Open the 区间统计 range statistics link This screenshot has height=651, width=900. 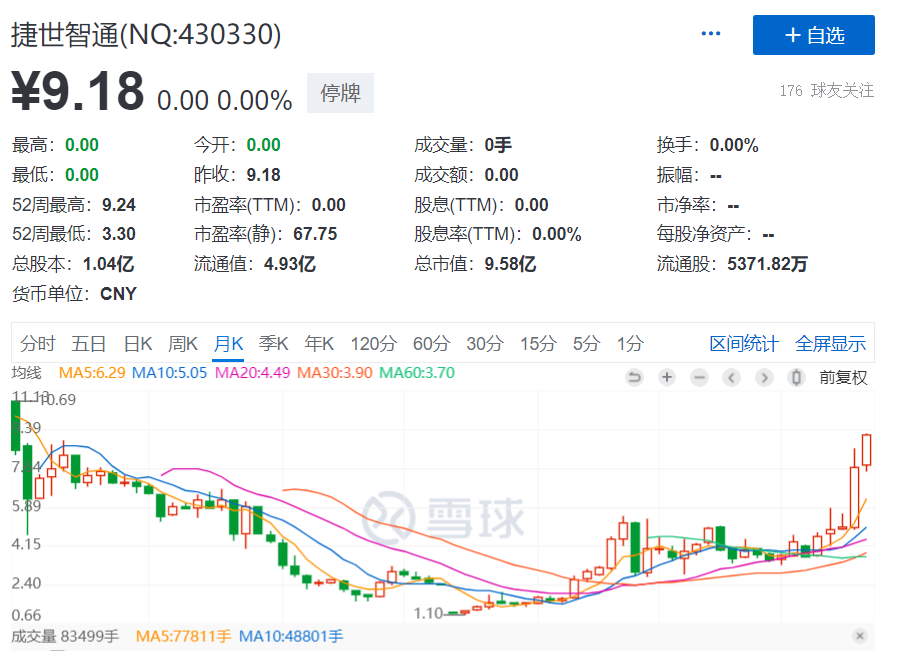(744, 344)
